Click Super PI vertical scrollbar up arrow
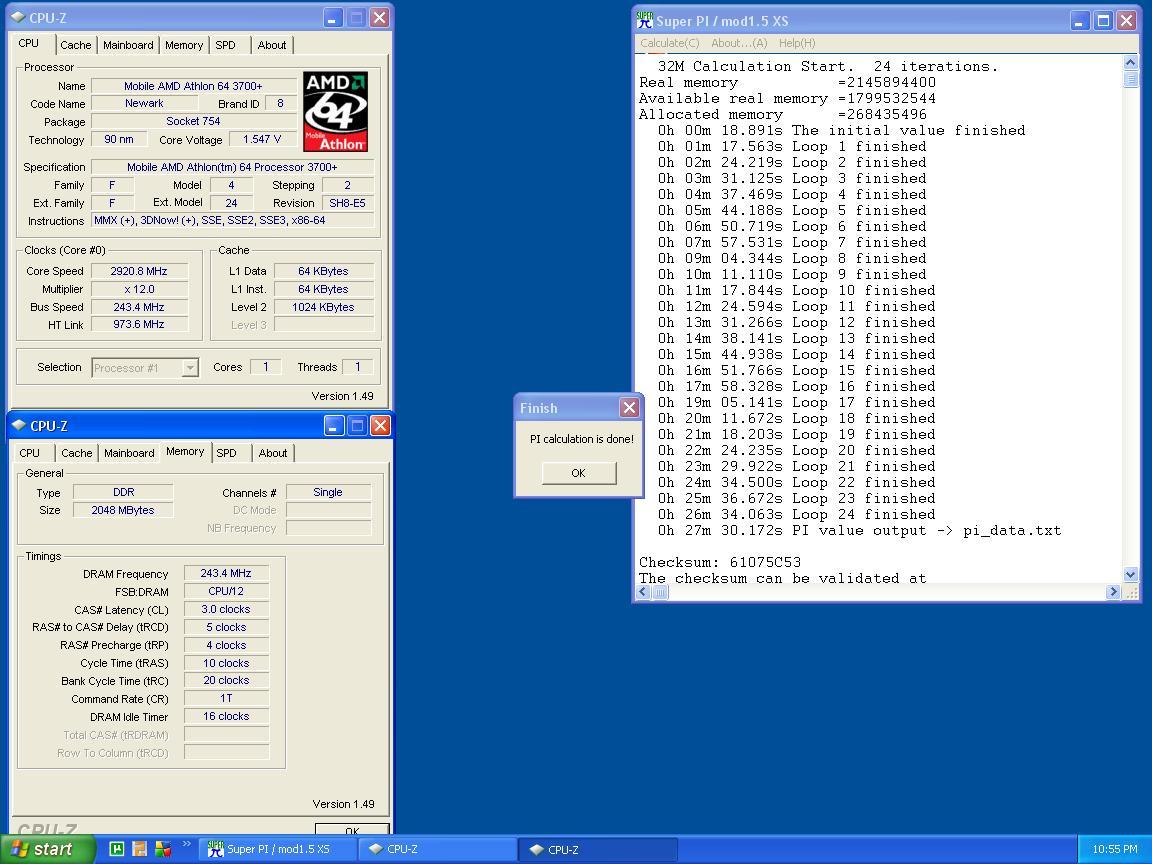The width and height of the screenshot is (1152, 864). point(1131,62)
